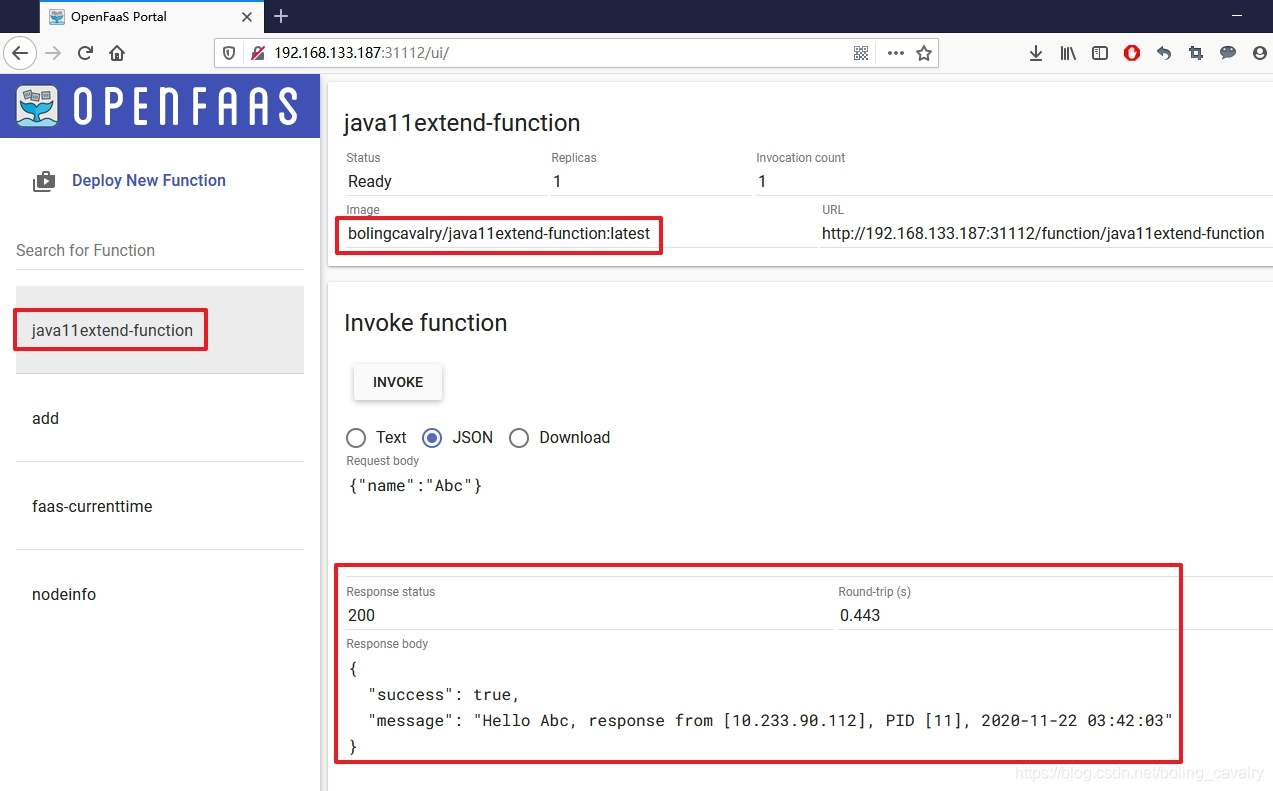Click the chat bubble extension icon

[x=1228, y=54]
